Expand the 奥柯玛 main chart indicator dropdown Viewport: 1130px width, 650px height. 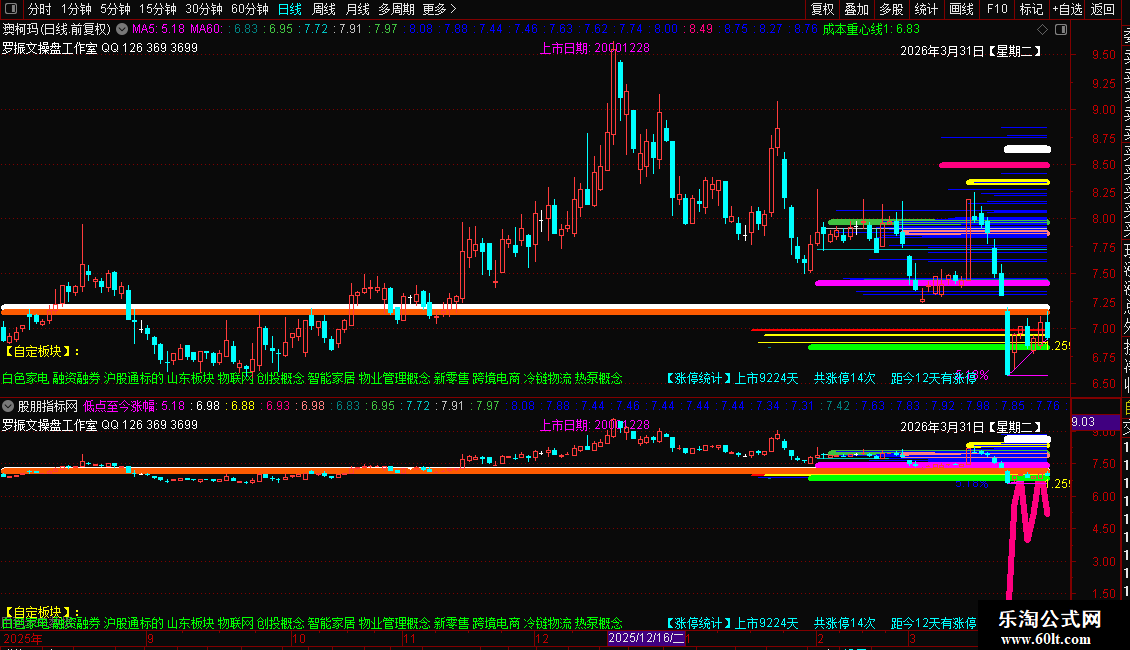tap(122, 29)
